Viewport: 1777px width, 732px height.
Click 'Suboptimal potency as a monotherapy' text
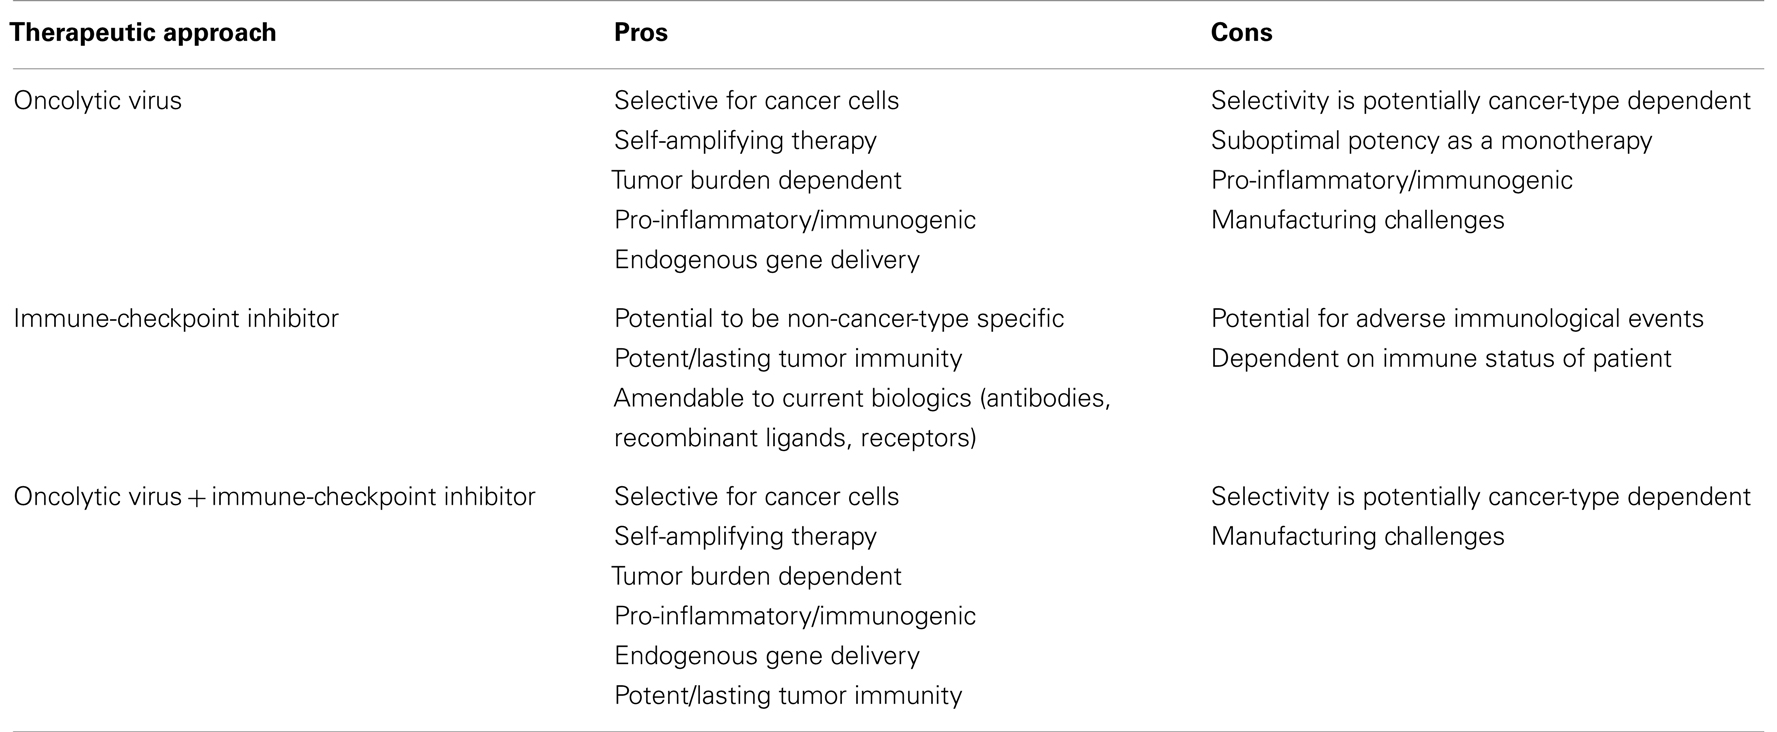pyautogui.click(x=1431, y=141)
